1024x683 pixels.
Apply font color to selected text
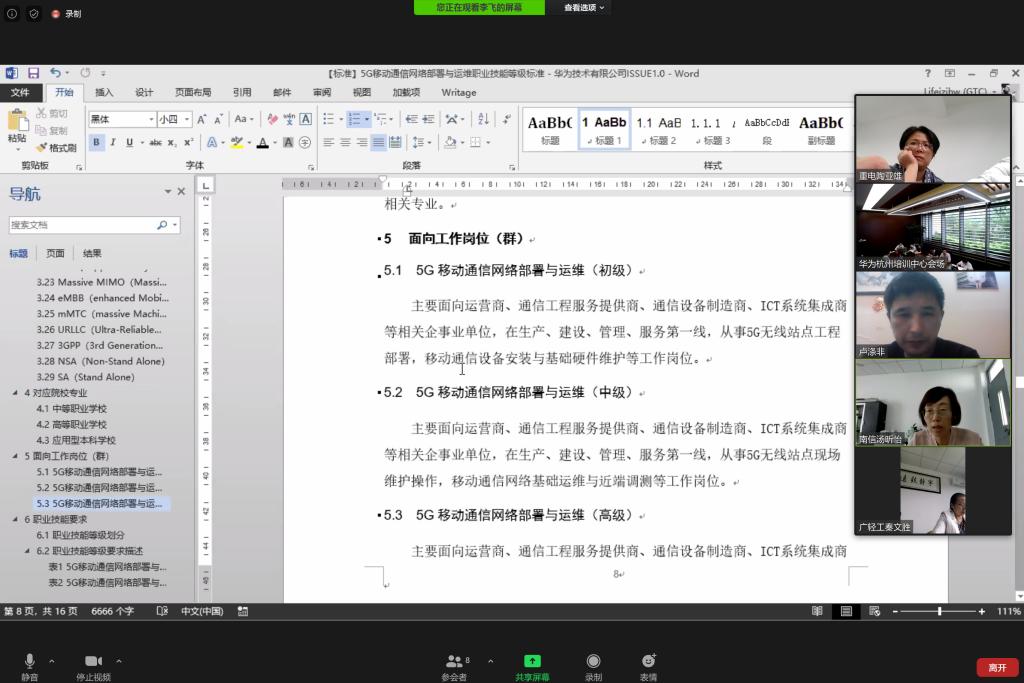click(264, 142)
